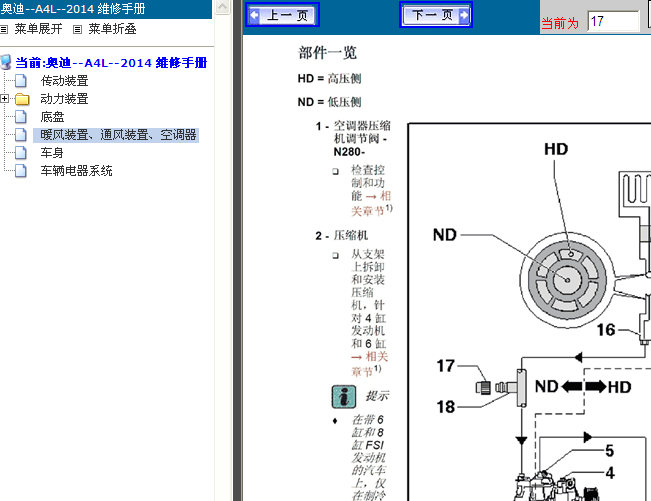Click the 提示 info icon
651x501 pixels.
click(x=344, y=396)
